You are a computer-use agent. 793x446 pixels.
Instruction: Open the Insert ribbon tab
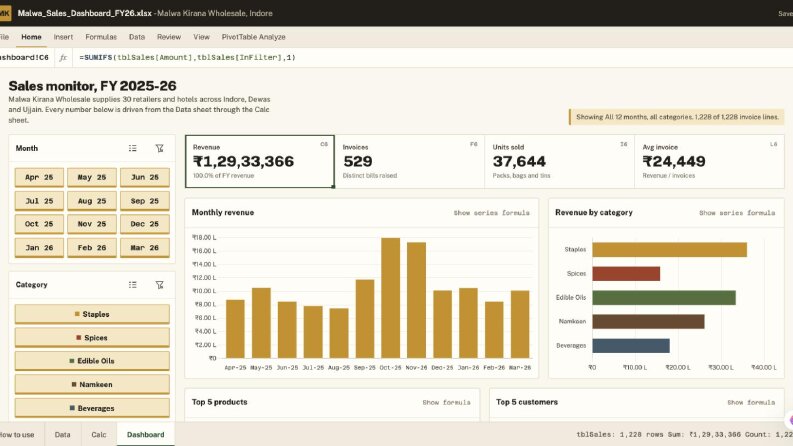tap(63, 37)
